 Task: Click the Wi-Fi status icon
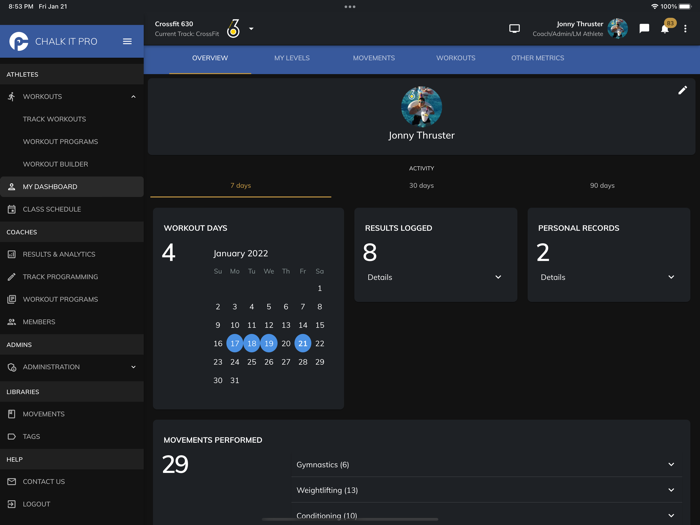[654, 7]
